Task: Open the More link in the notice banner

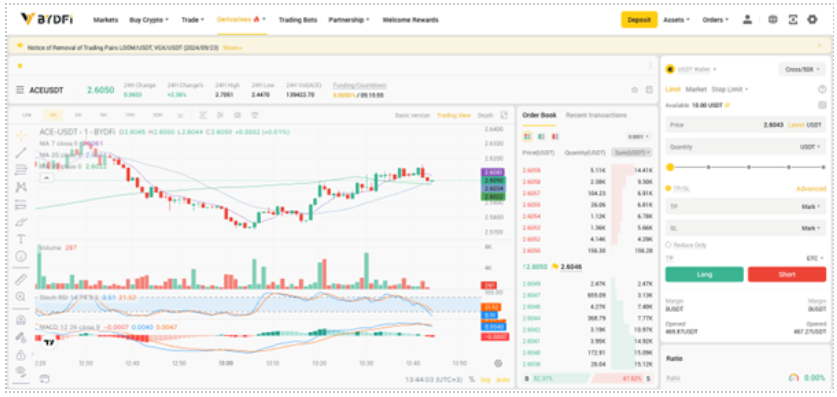Action: pyautogui.click(x=233, y=47)
